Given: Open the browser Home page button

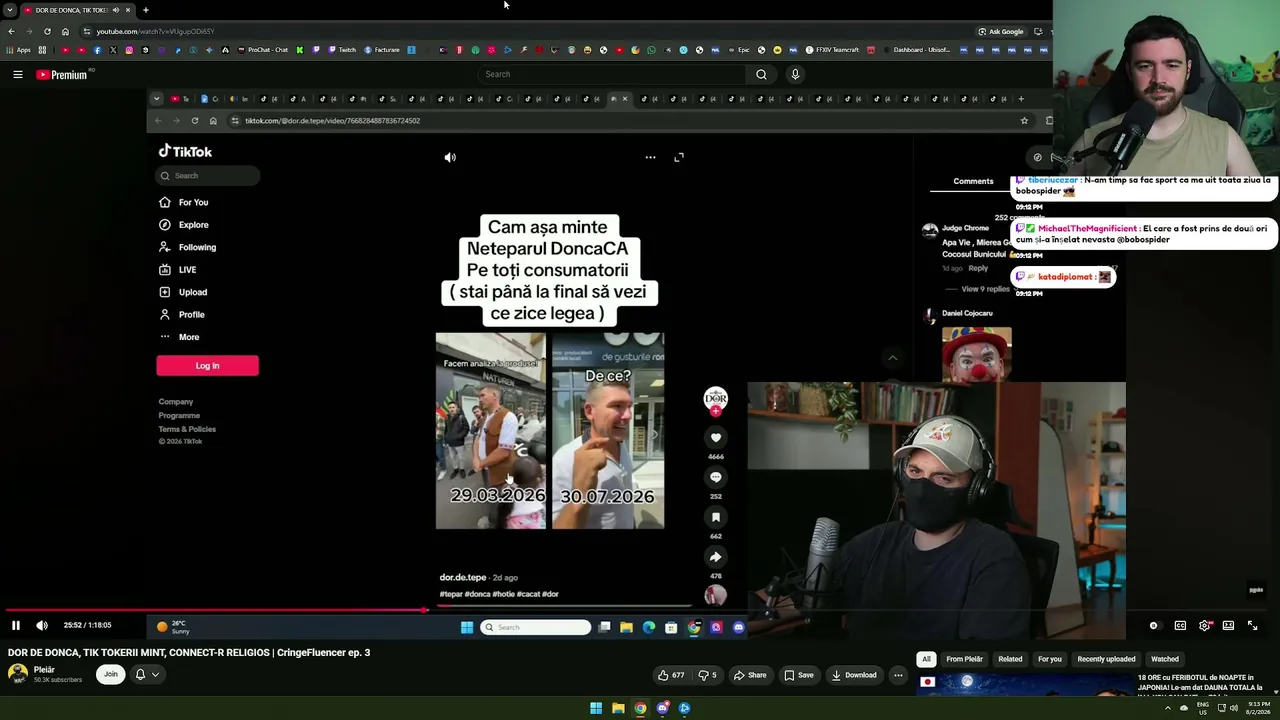Looking at the screenshot, I should coord(66,31).
